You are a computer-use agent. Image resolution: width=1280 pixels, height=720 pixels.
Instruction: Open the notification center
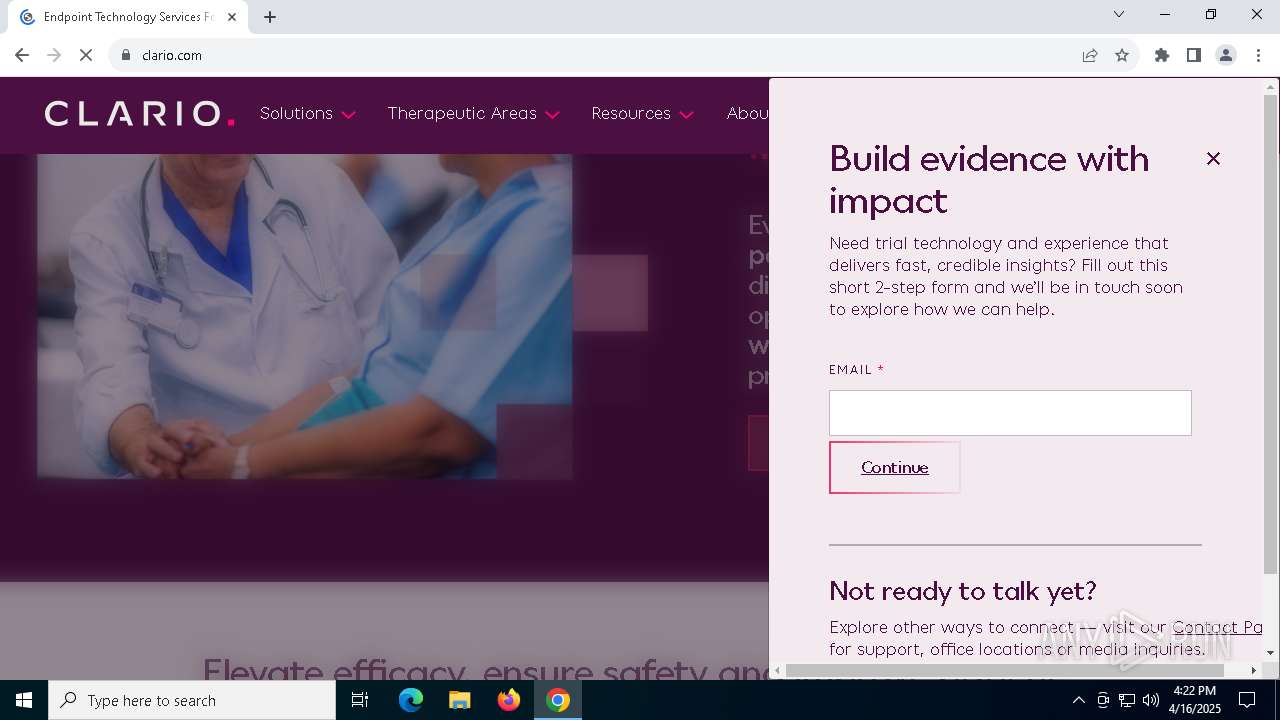[x=1247, y=700]
